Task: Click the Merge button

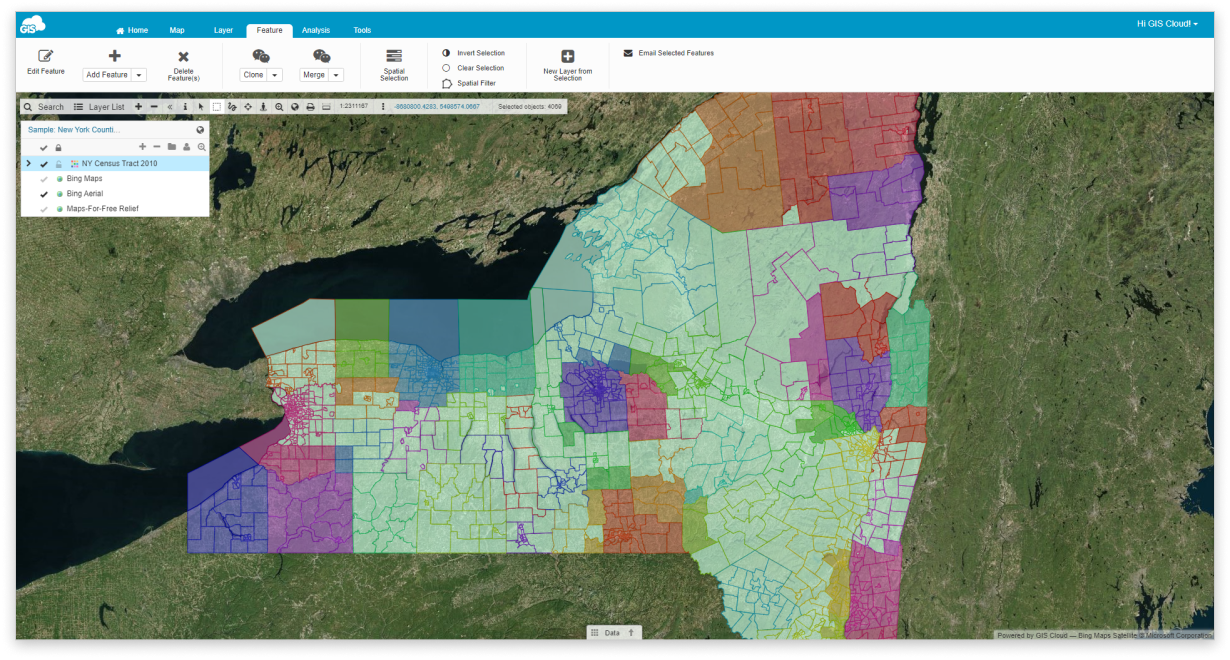Action: pos(314,75)
